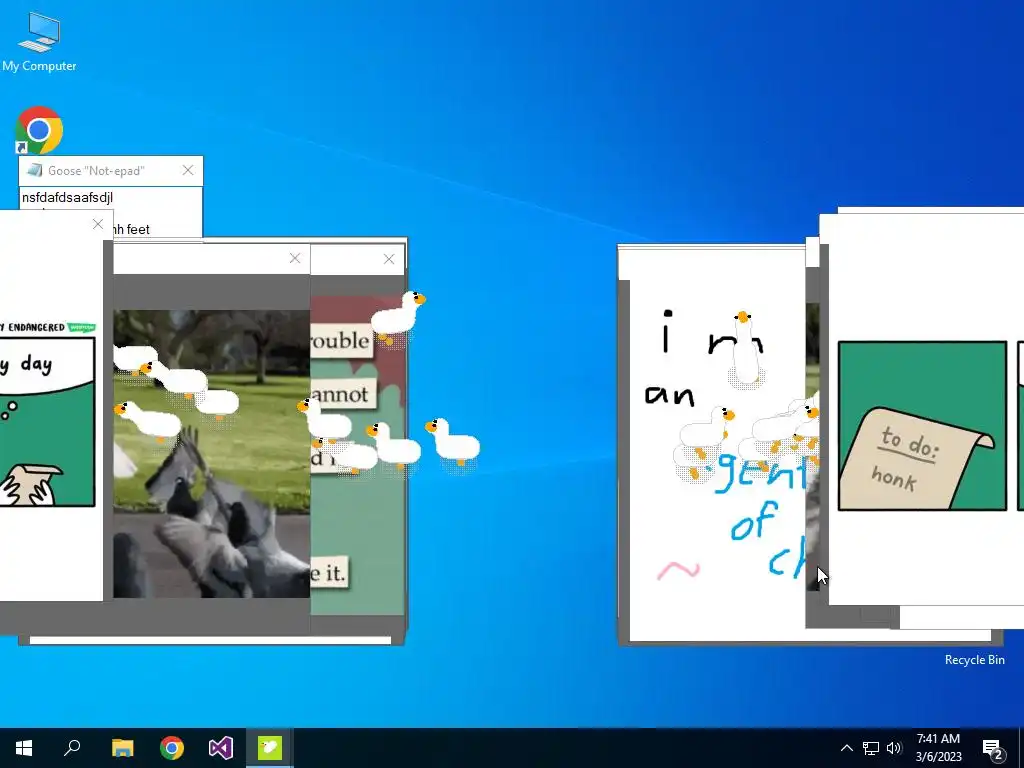Close the poem clipping meme window
Viewport: 1024px width, 768px height.
389,259
